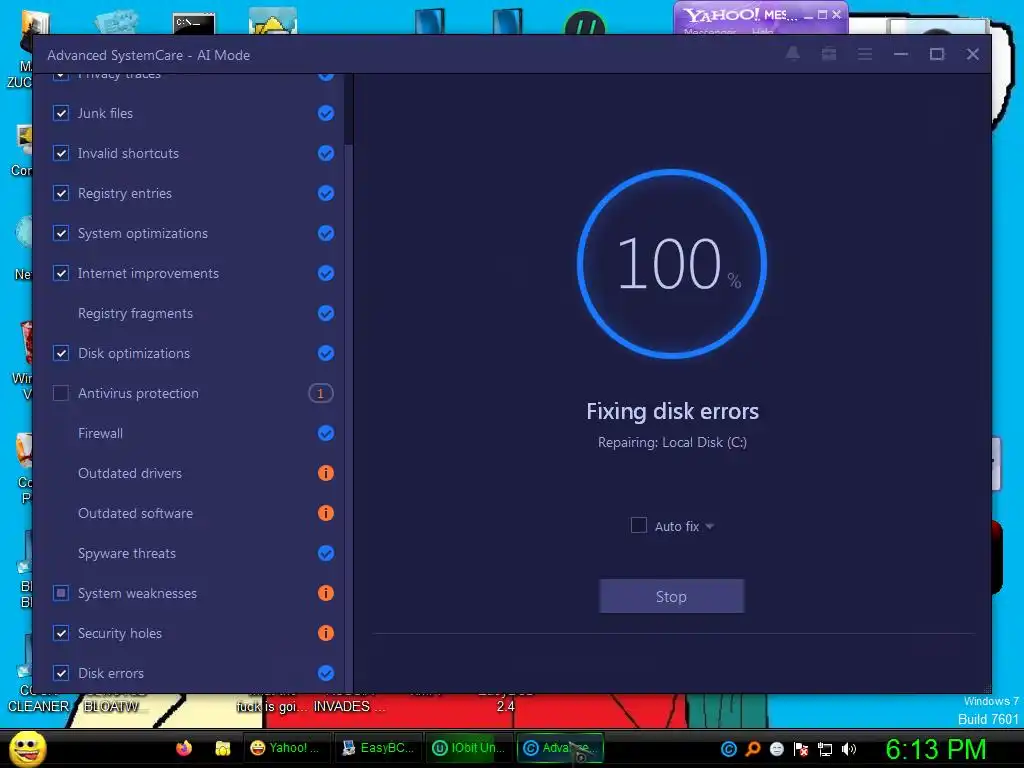Click the Advanced SystemCare taskbar button
This screenshot has height=768, width=1024.
(x=560, y=748)
